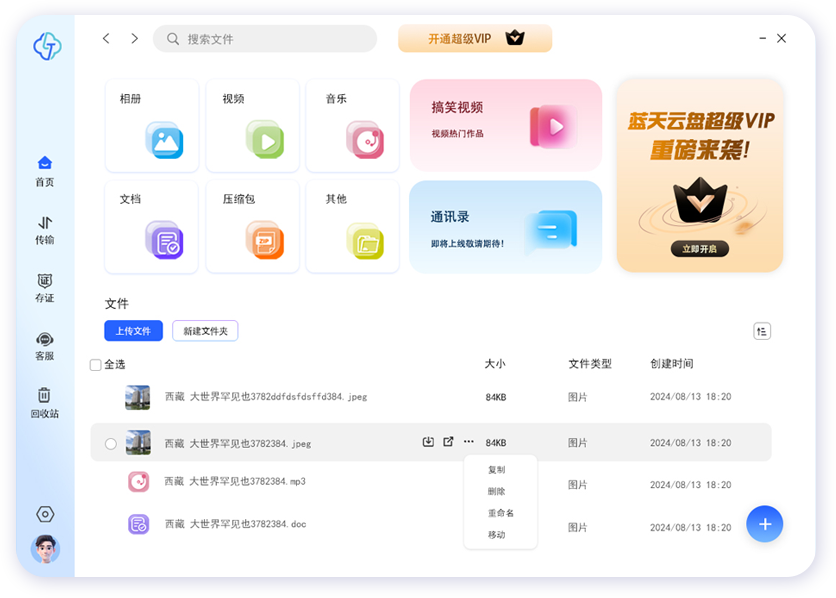Open the 存证 evidence sidebar icon

[45, 287]
